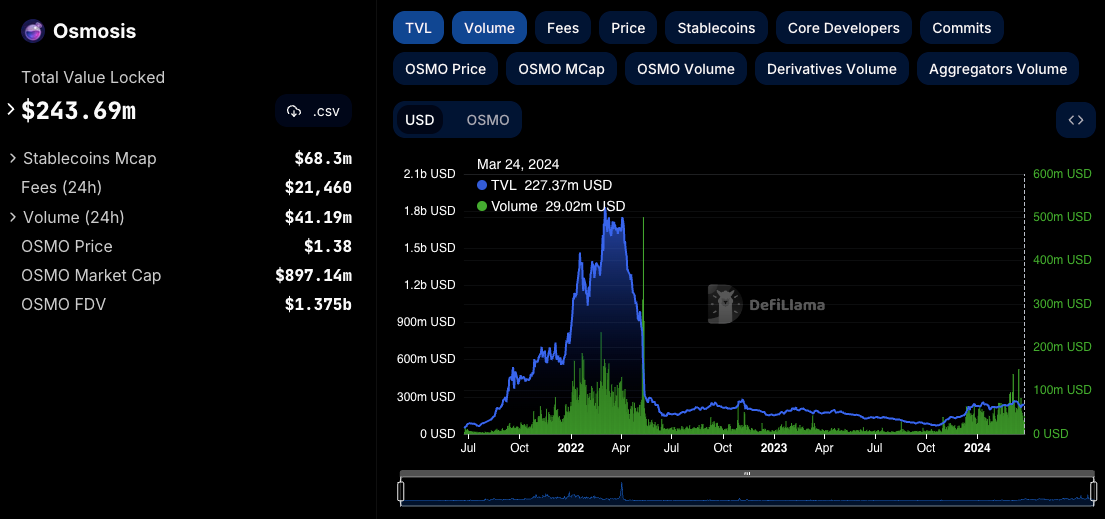1105x519 pixels.
Task: Click the Commits chart option
Action: pyautogui.click(x=961, y=28)
